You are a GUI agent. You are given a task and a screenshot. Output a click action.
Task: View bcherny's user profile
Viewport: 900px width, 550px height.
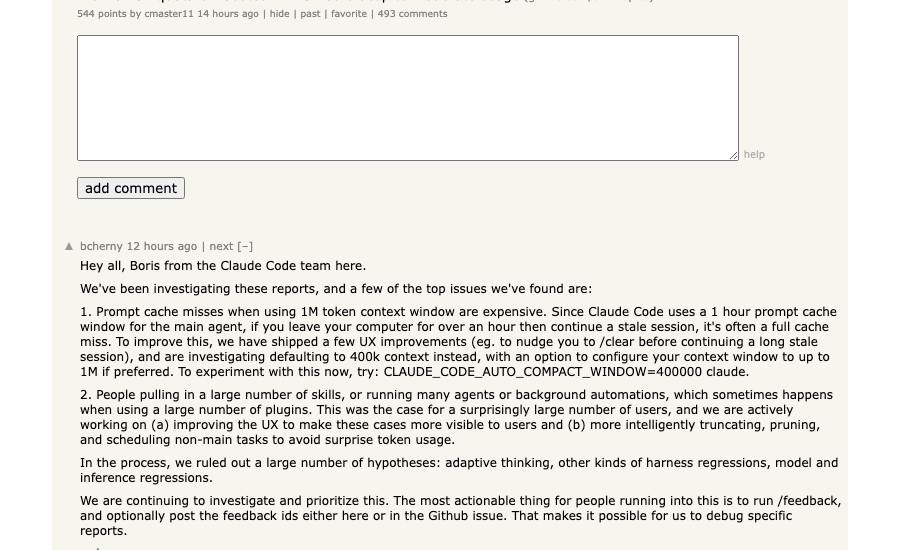coord(101,246)
